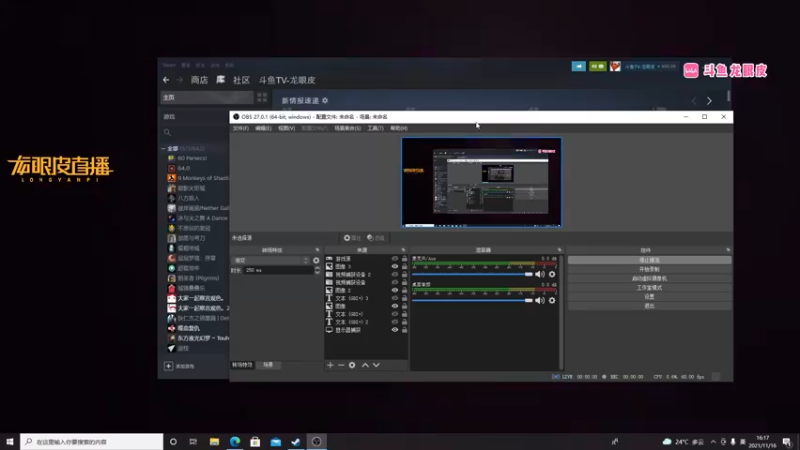Click Steam's library search magnifier icon
800x450 pixels.
(167, 133)
